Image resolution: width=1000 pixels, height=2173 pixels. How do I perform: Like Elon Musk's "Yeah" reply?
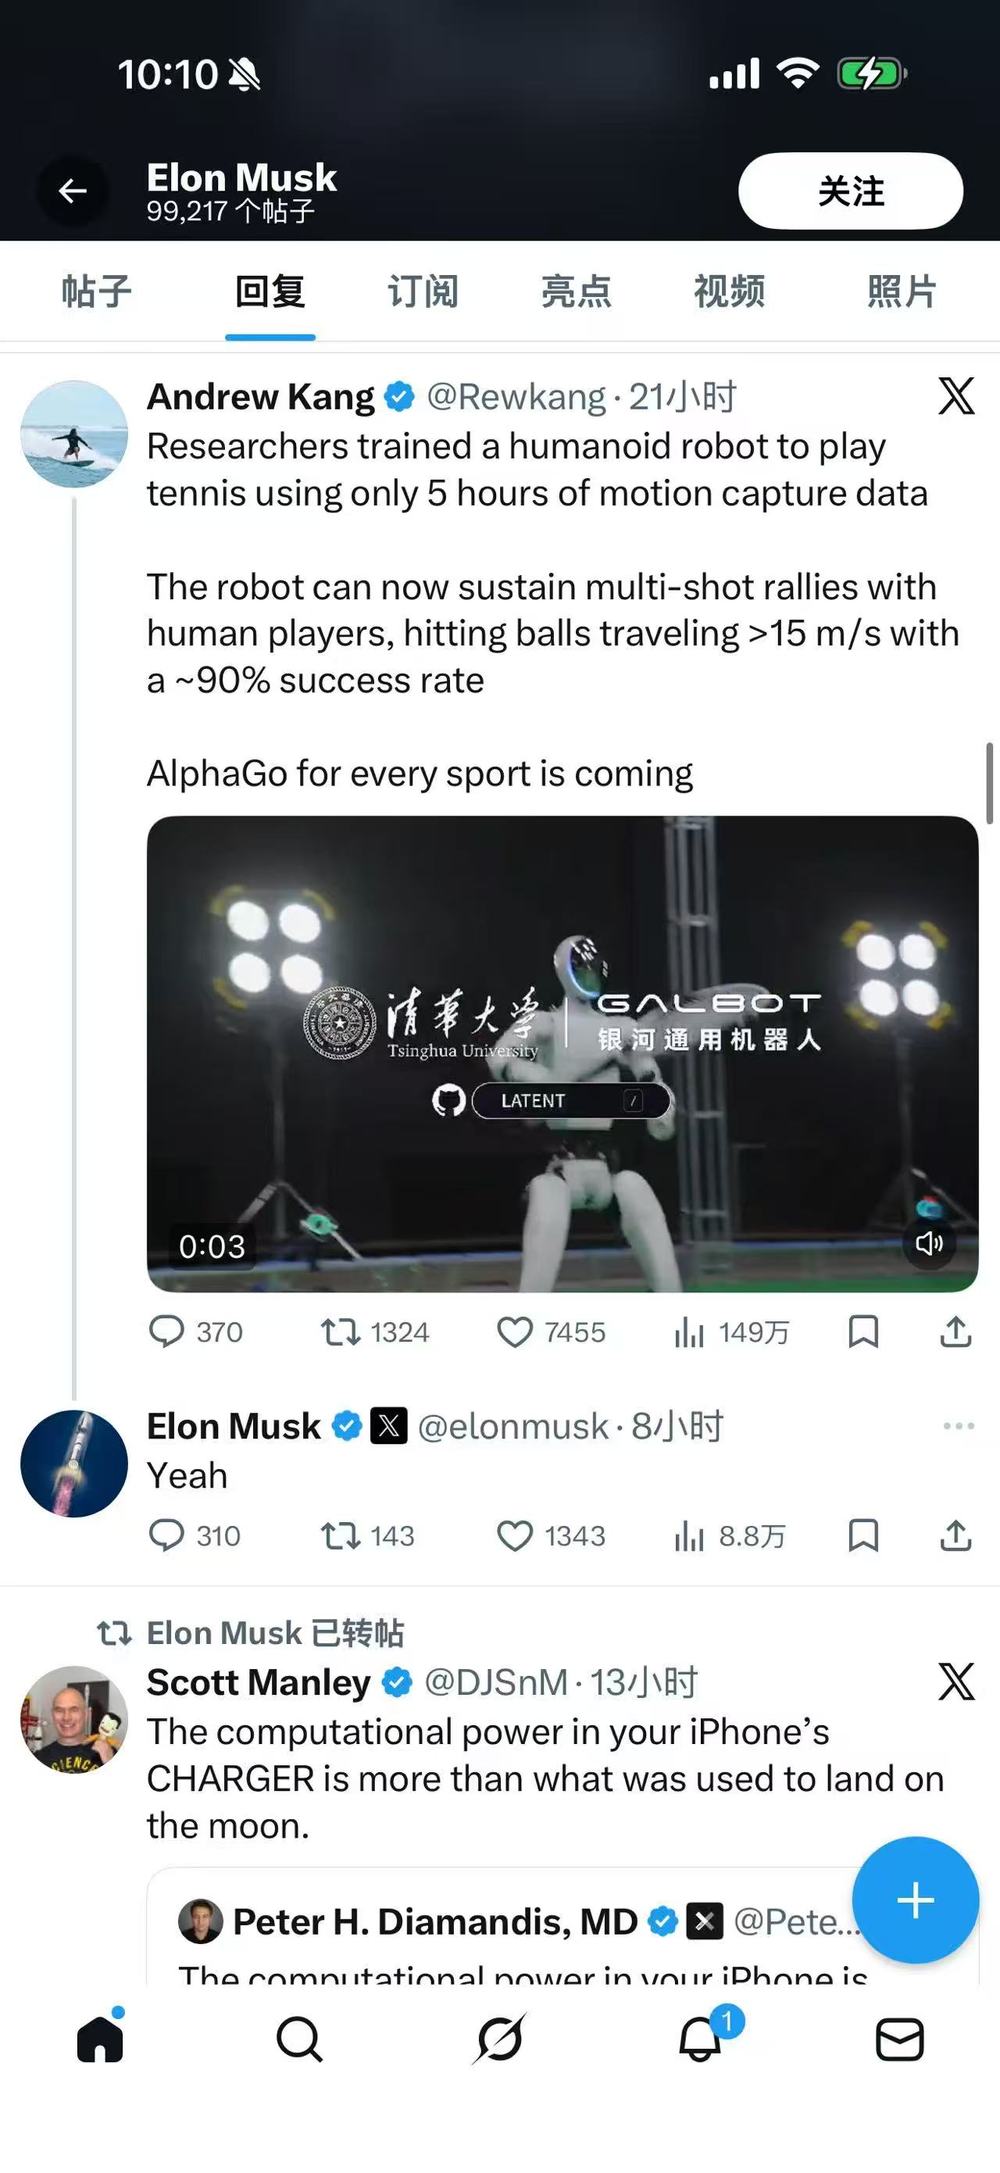coord(515,1535)
